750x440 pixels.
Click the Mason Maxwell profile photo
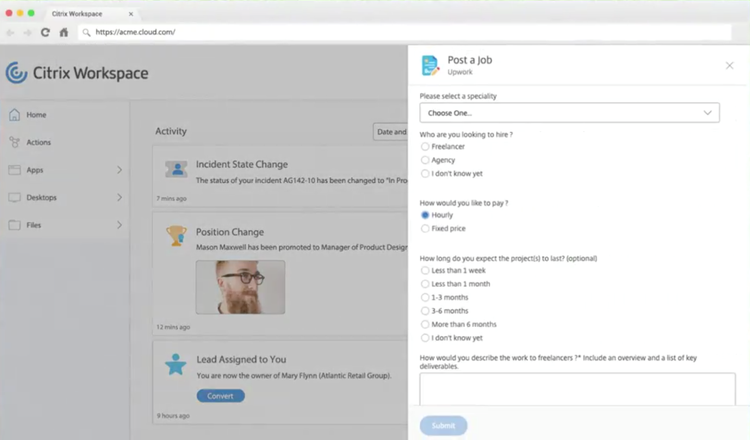(240, 287)
